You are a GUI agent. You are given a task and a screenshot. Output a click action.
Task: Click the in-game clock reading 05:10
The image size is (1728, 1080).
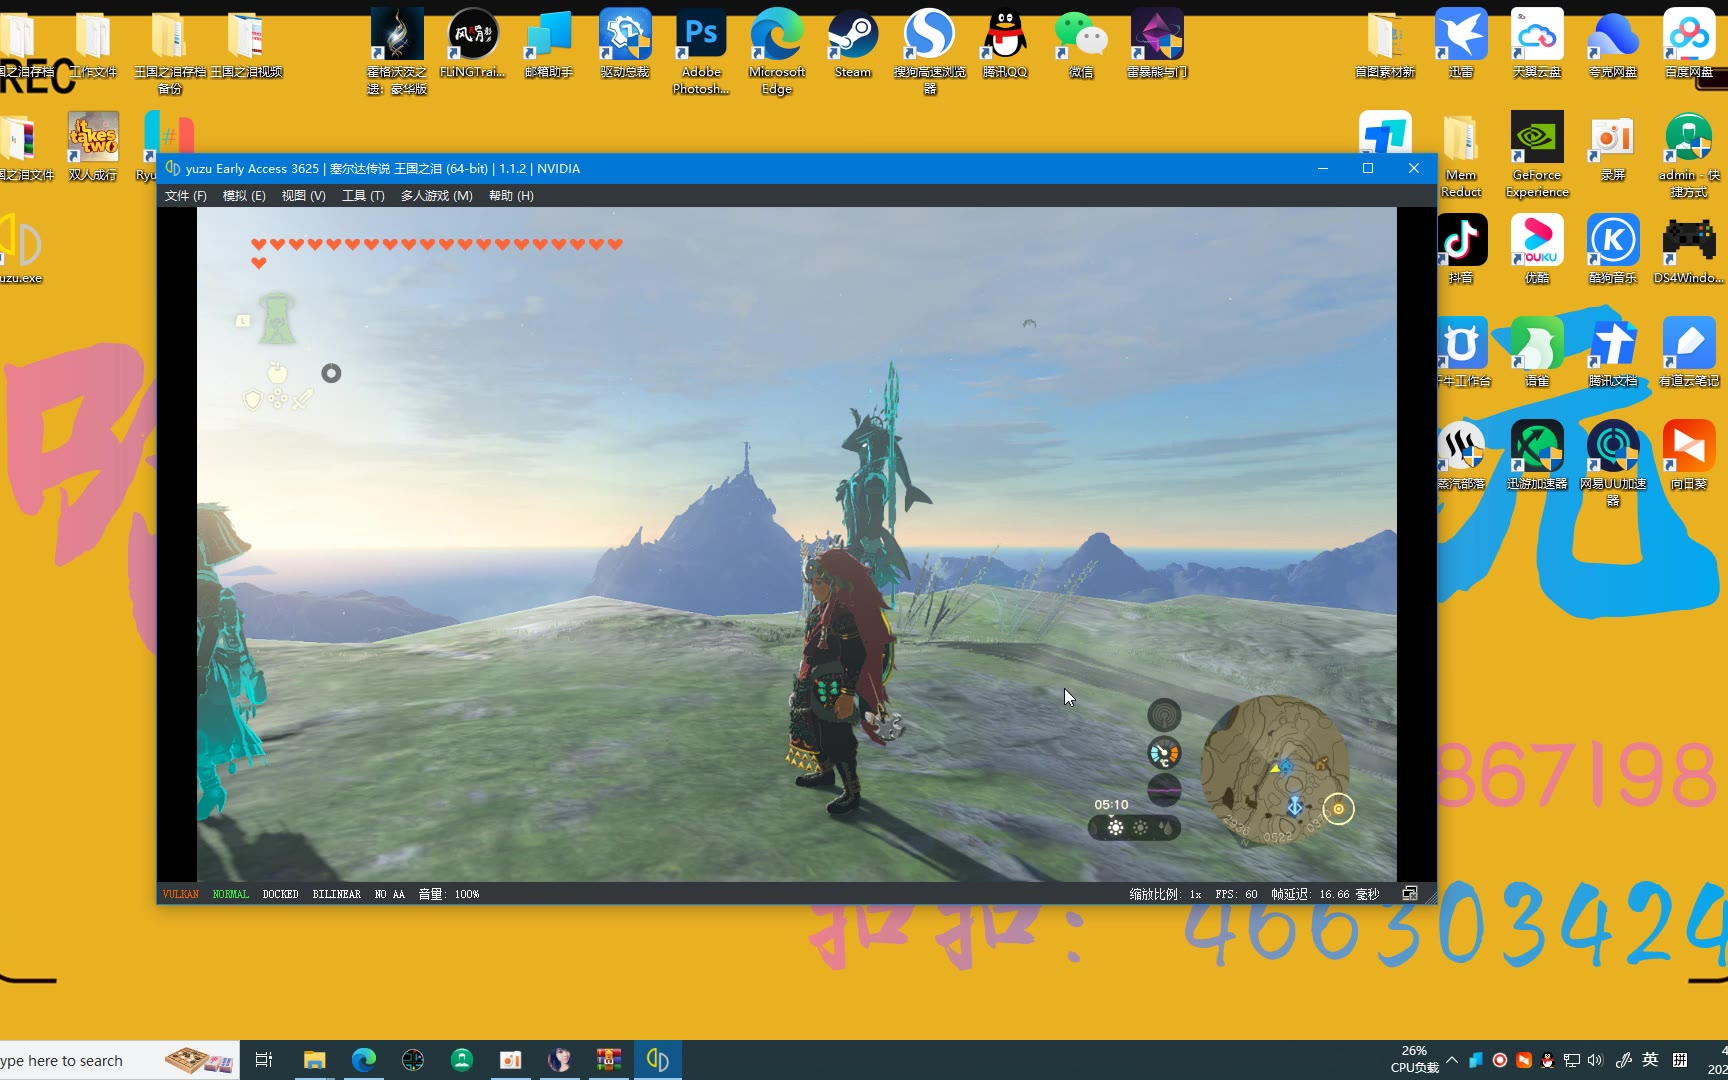click(x=1111, y=804)
